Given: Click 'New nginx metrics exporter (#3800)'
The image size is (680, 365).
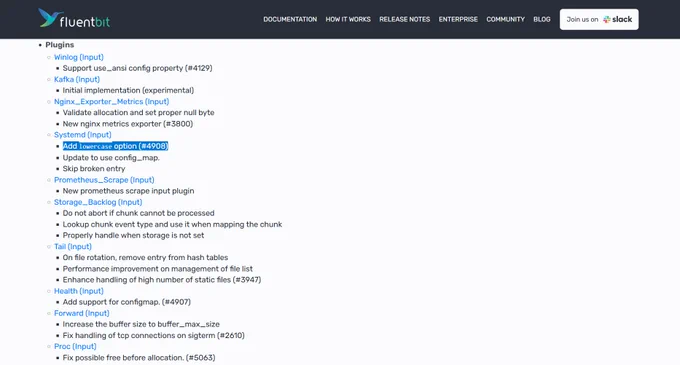Looking at the screenshot, I should tap(128, 124).
